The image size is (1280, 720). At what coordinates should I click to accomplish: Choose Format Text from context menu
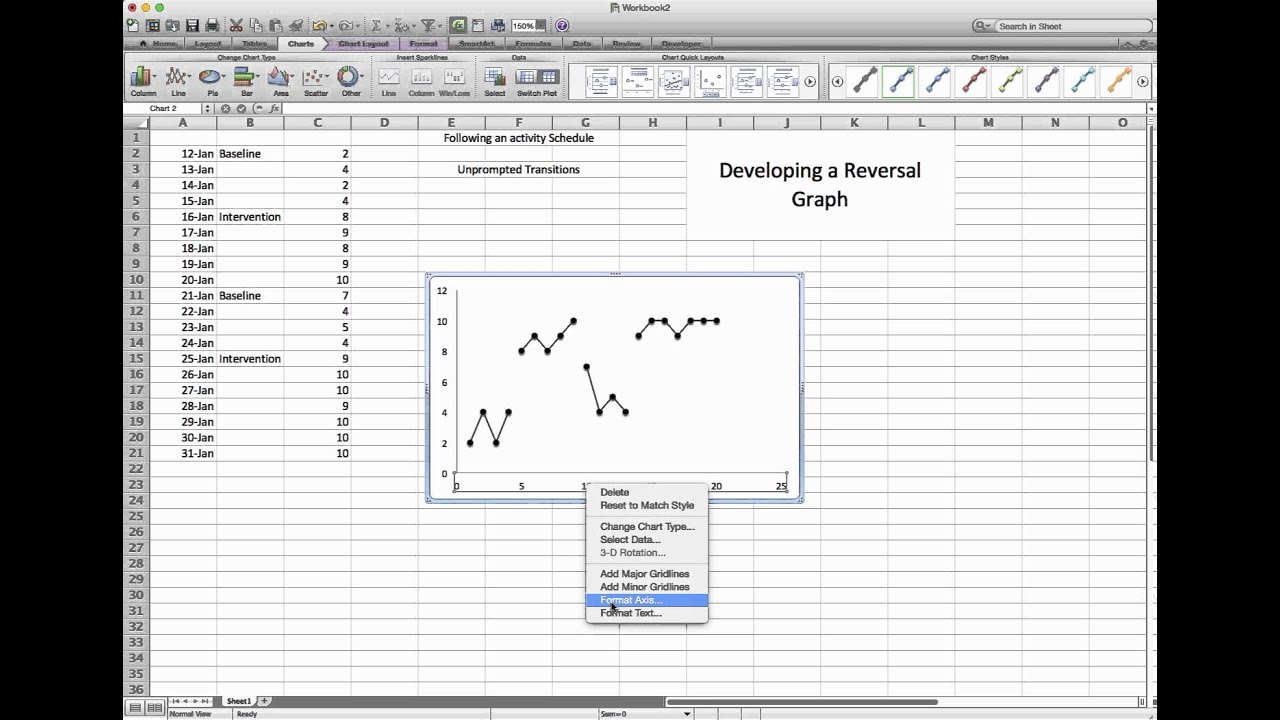point(646,613)
